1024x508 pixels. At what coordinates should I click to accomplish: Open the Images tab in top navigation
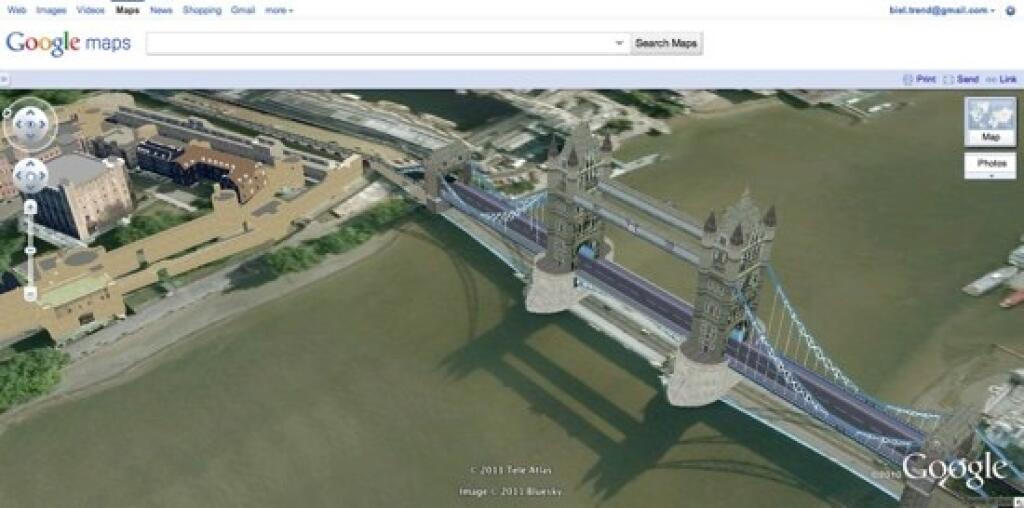tap(52, 10)
